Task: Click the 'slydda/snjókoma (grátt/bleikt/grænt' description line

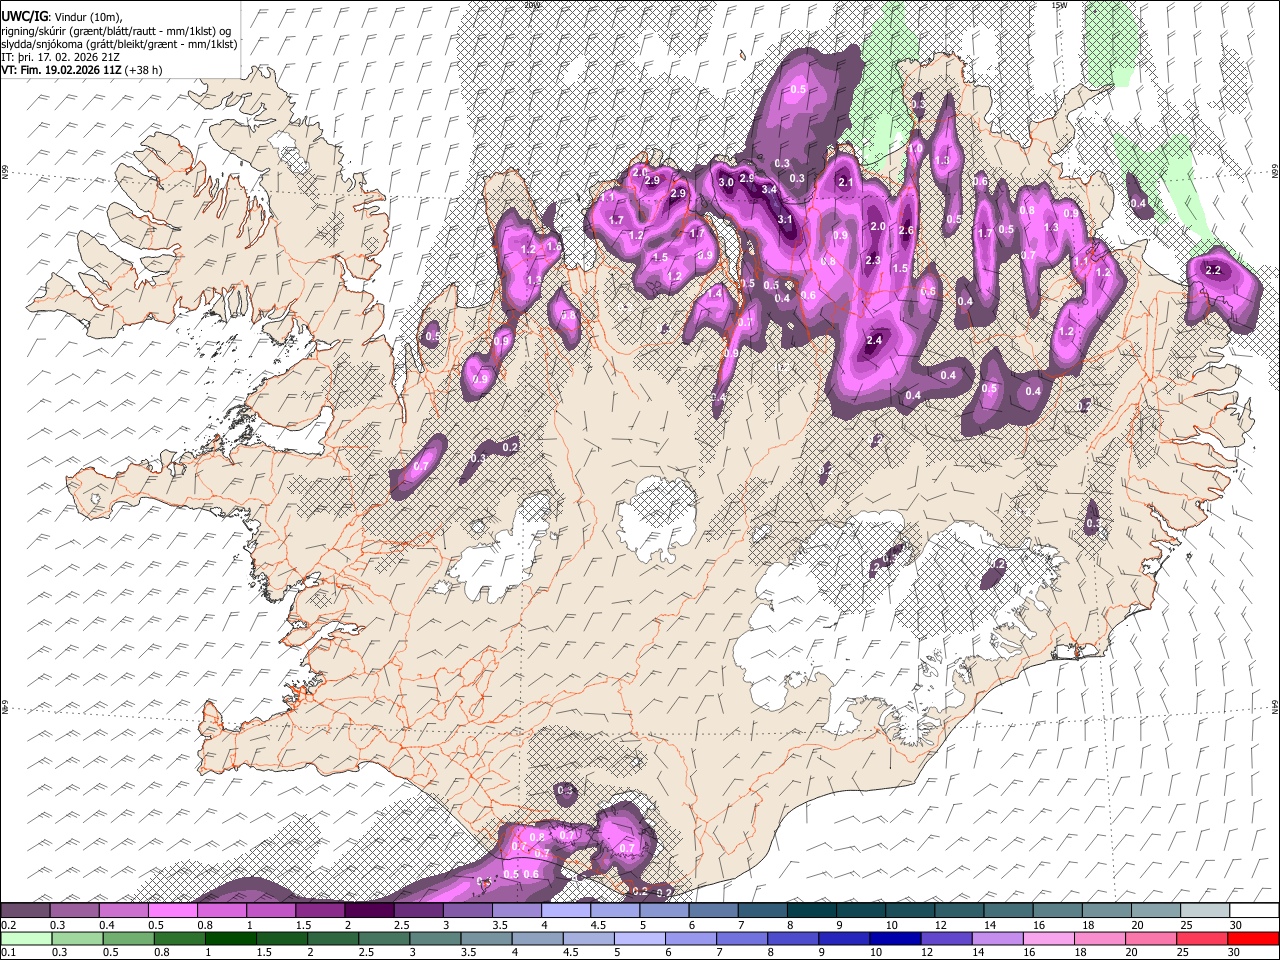Action: click(x=120, y=44)
